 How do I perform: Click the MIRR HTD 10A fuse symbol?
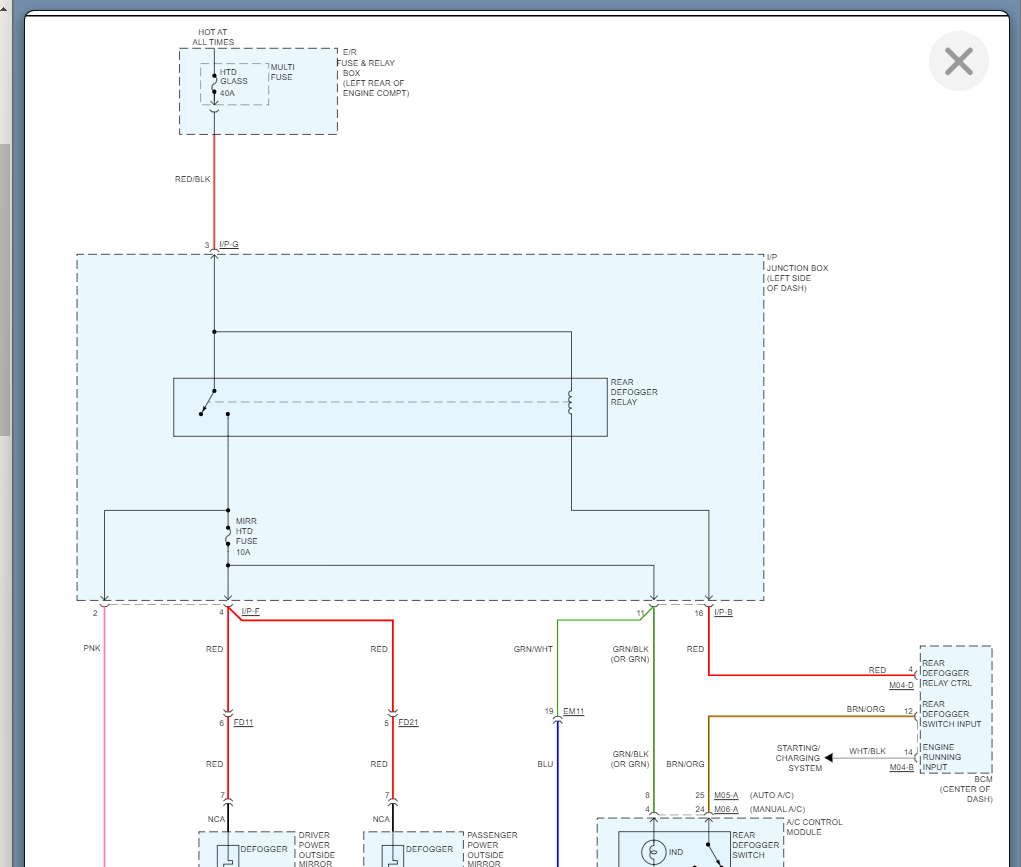[x=228, y=541]
